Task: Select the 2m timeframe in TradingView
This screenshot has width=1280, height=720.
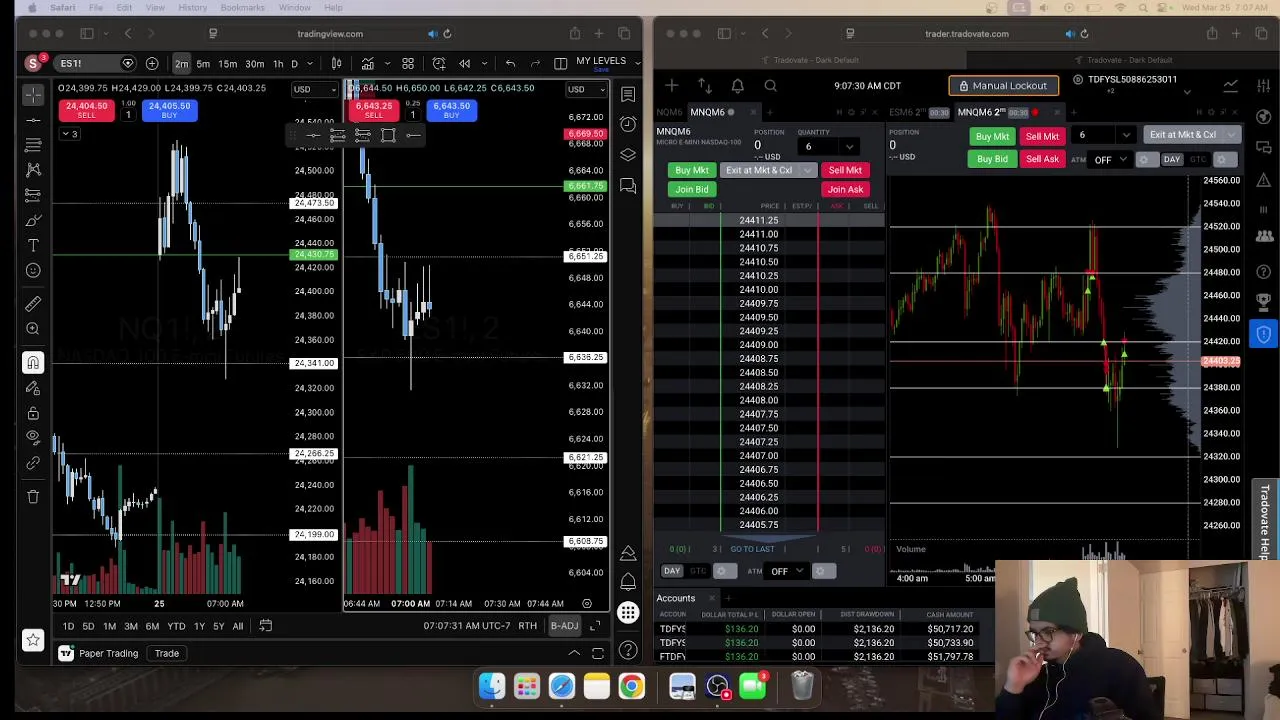Action: point(182,64)
